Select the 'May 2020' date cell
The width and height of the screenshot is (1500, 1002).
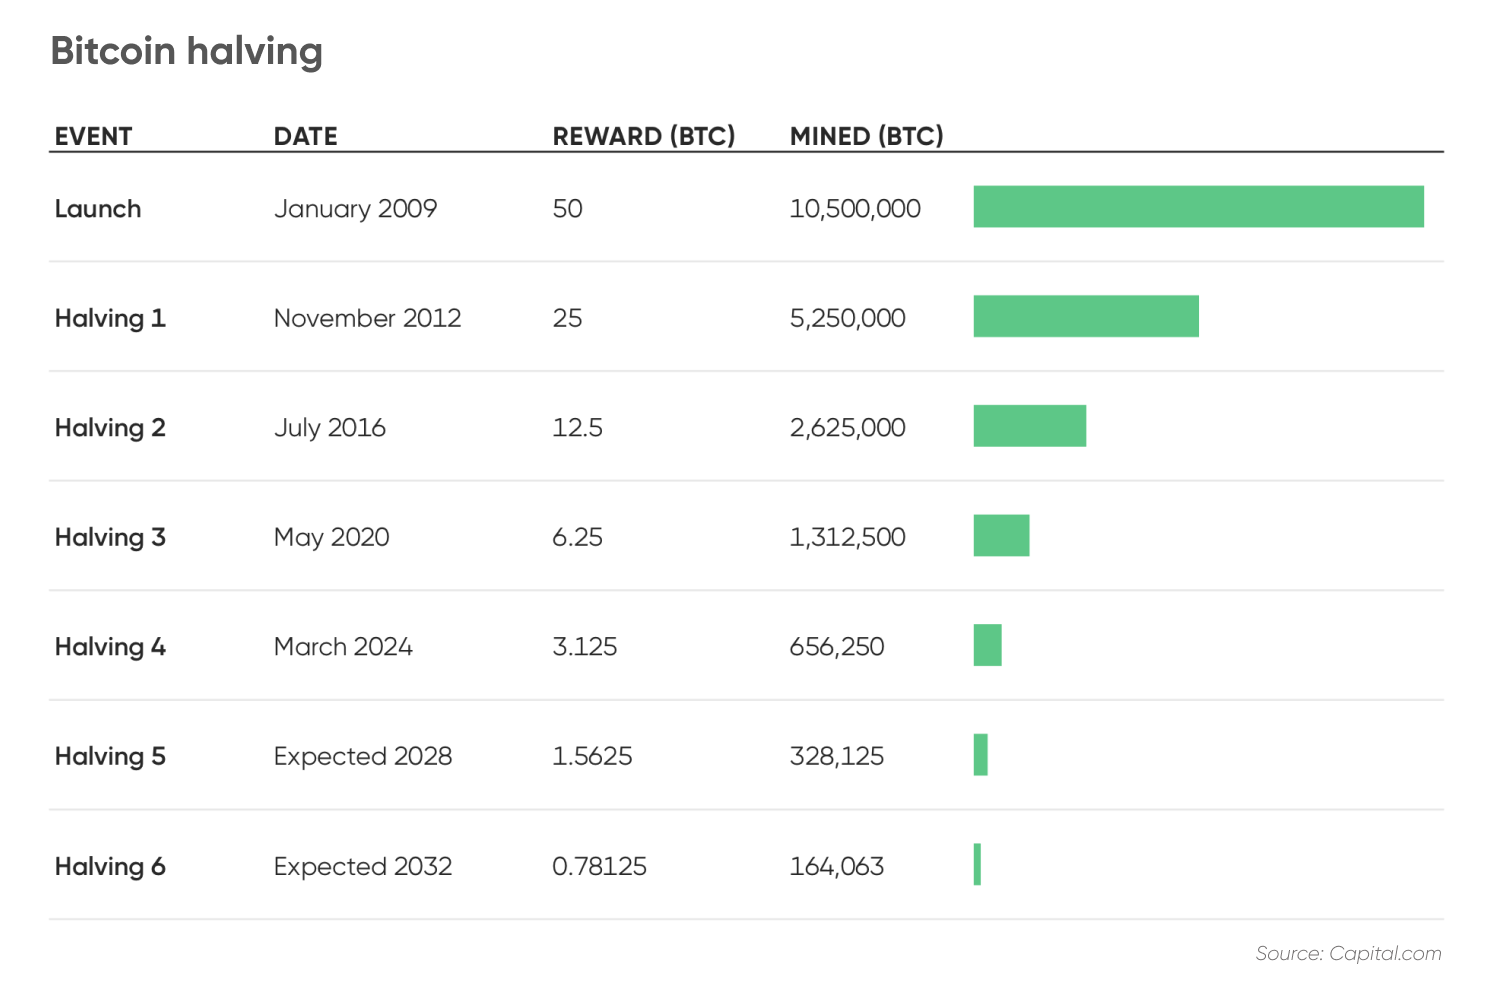(332, 537)
